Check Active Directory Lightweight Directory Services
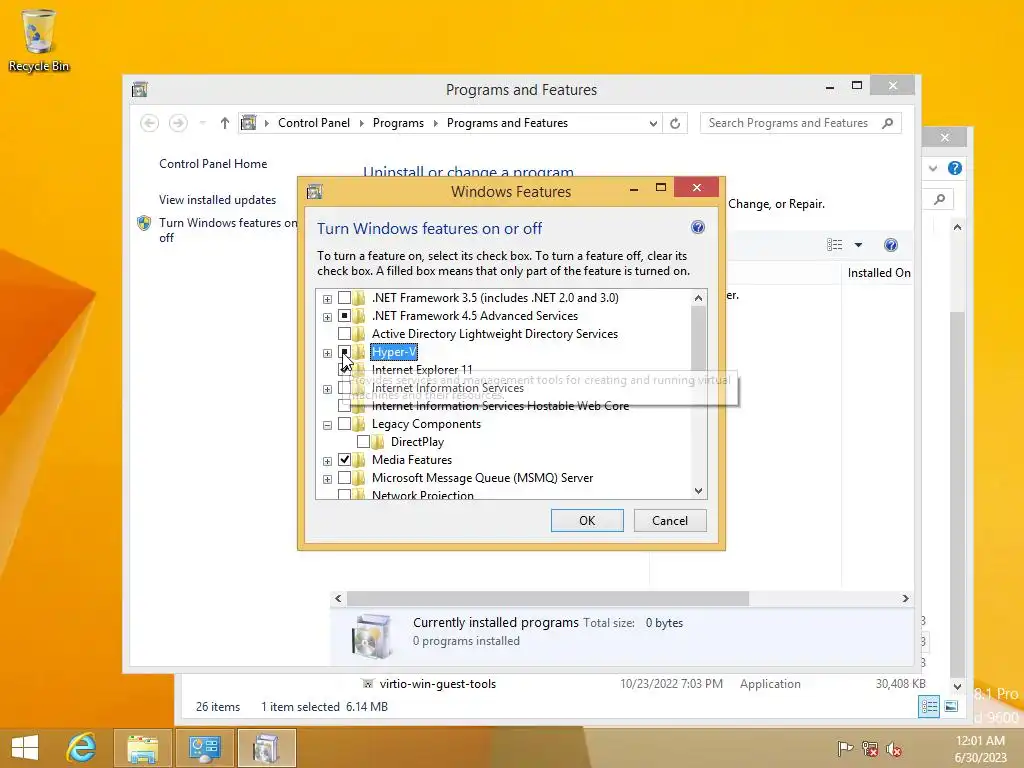 pyautogui.click(x=344, y=334)
